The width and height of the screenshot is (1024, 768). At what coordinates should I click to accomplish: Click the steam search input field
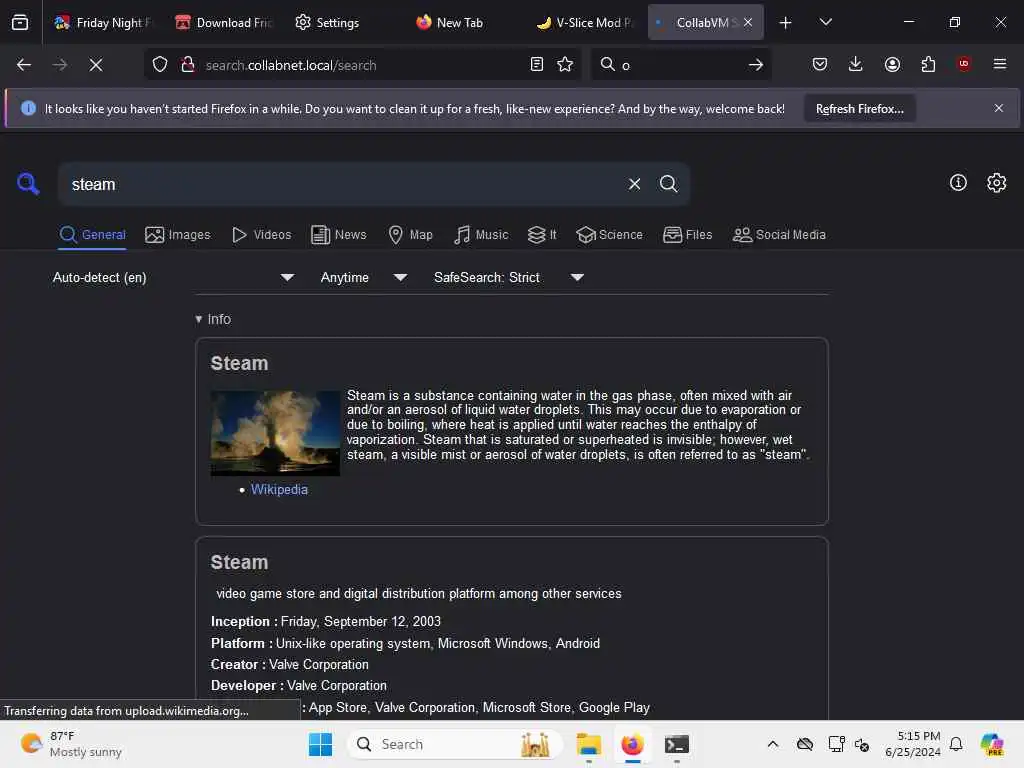point(343,185)
